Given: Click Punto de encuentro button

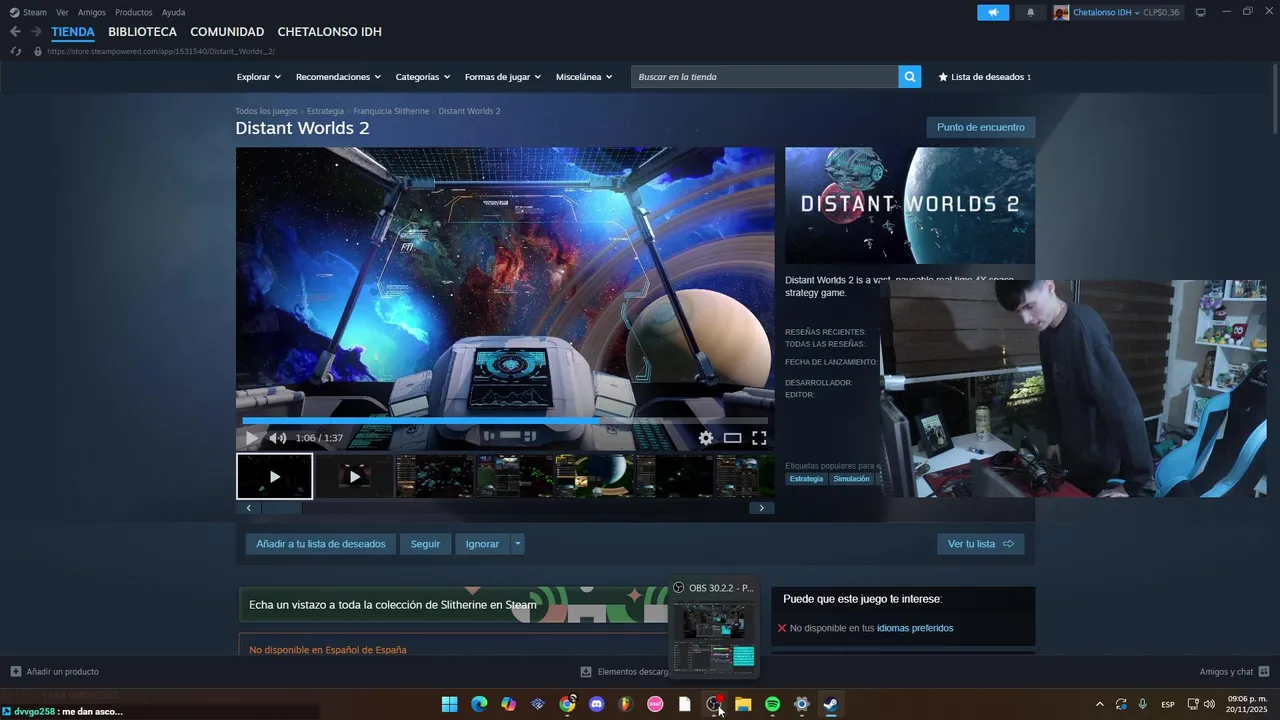Looking at the screenshot, I should (981, 127).
